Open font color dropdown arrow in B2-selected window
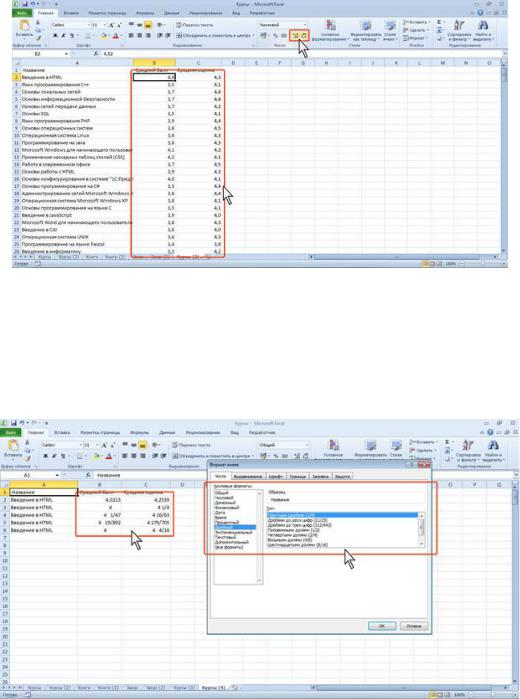520x699 pixels. click(121, 36)
